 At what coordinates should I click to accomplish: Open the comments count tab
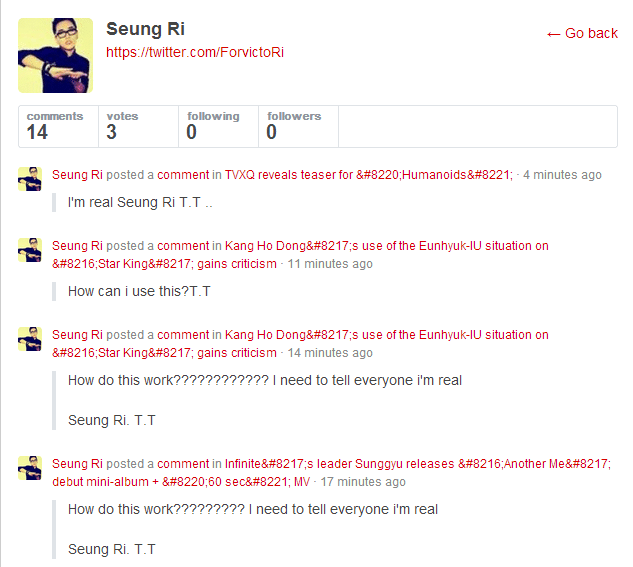click(x=58, y=126)
